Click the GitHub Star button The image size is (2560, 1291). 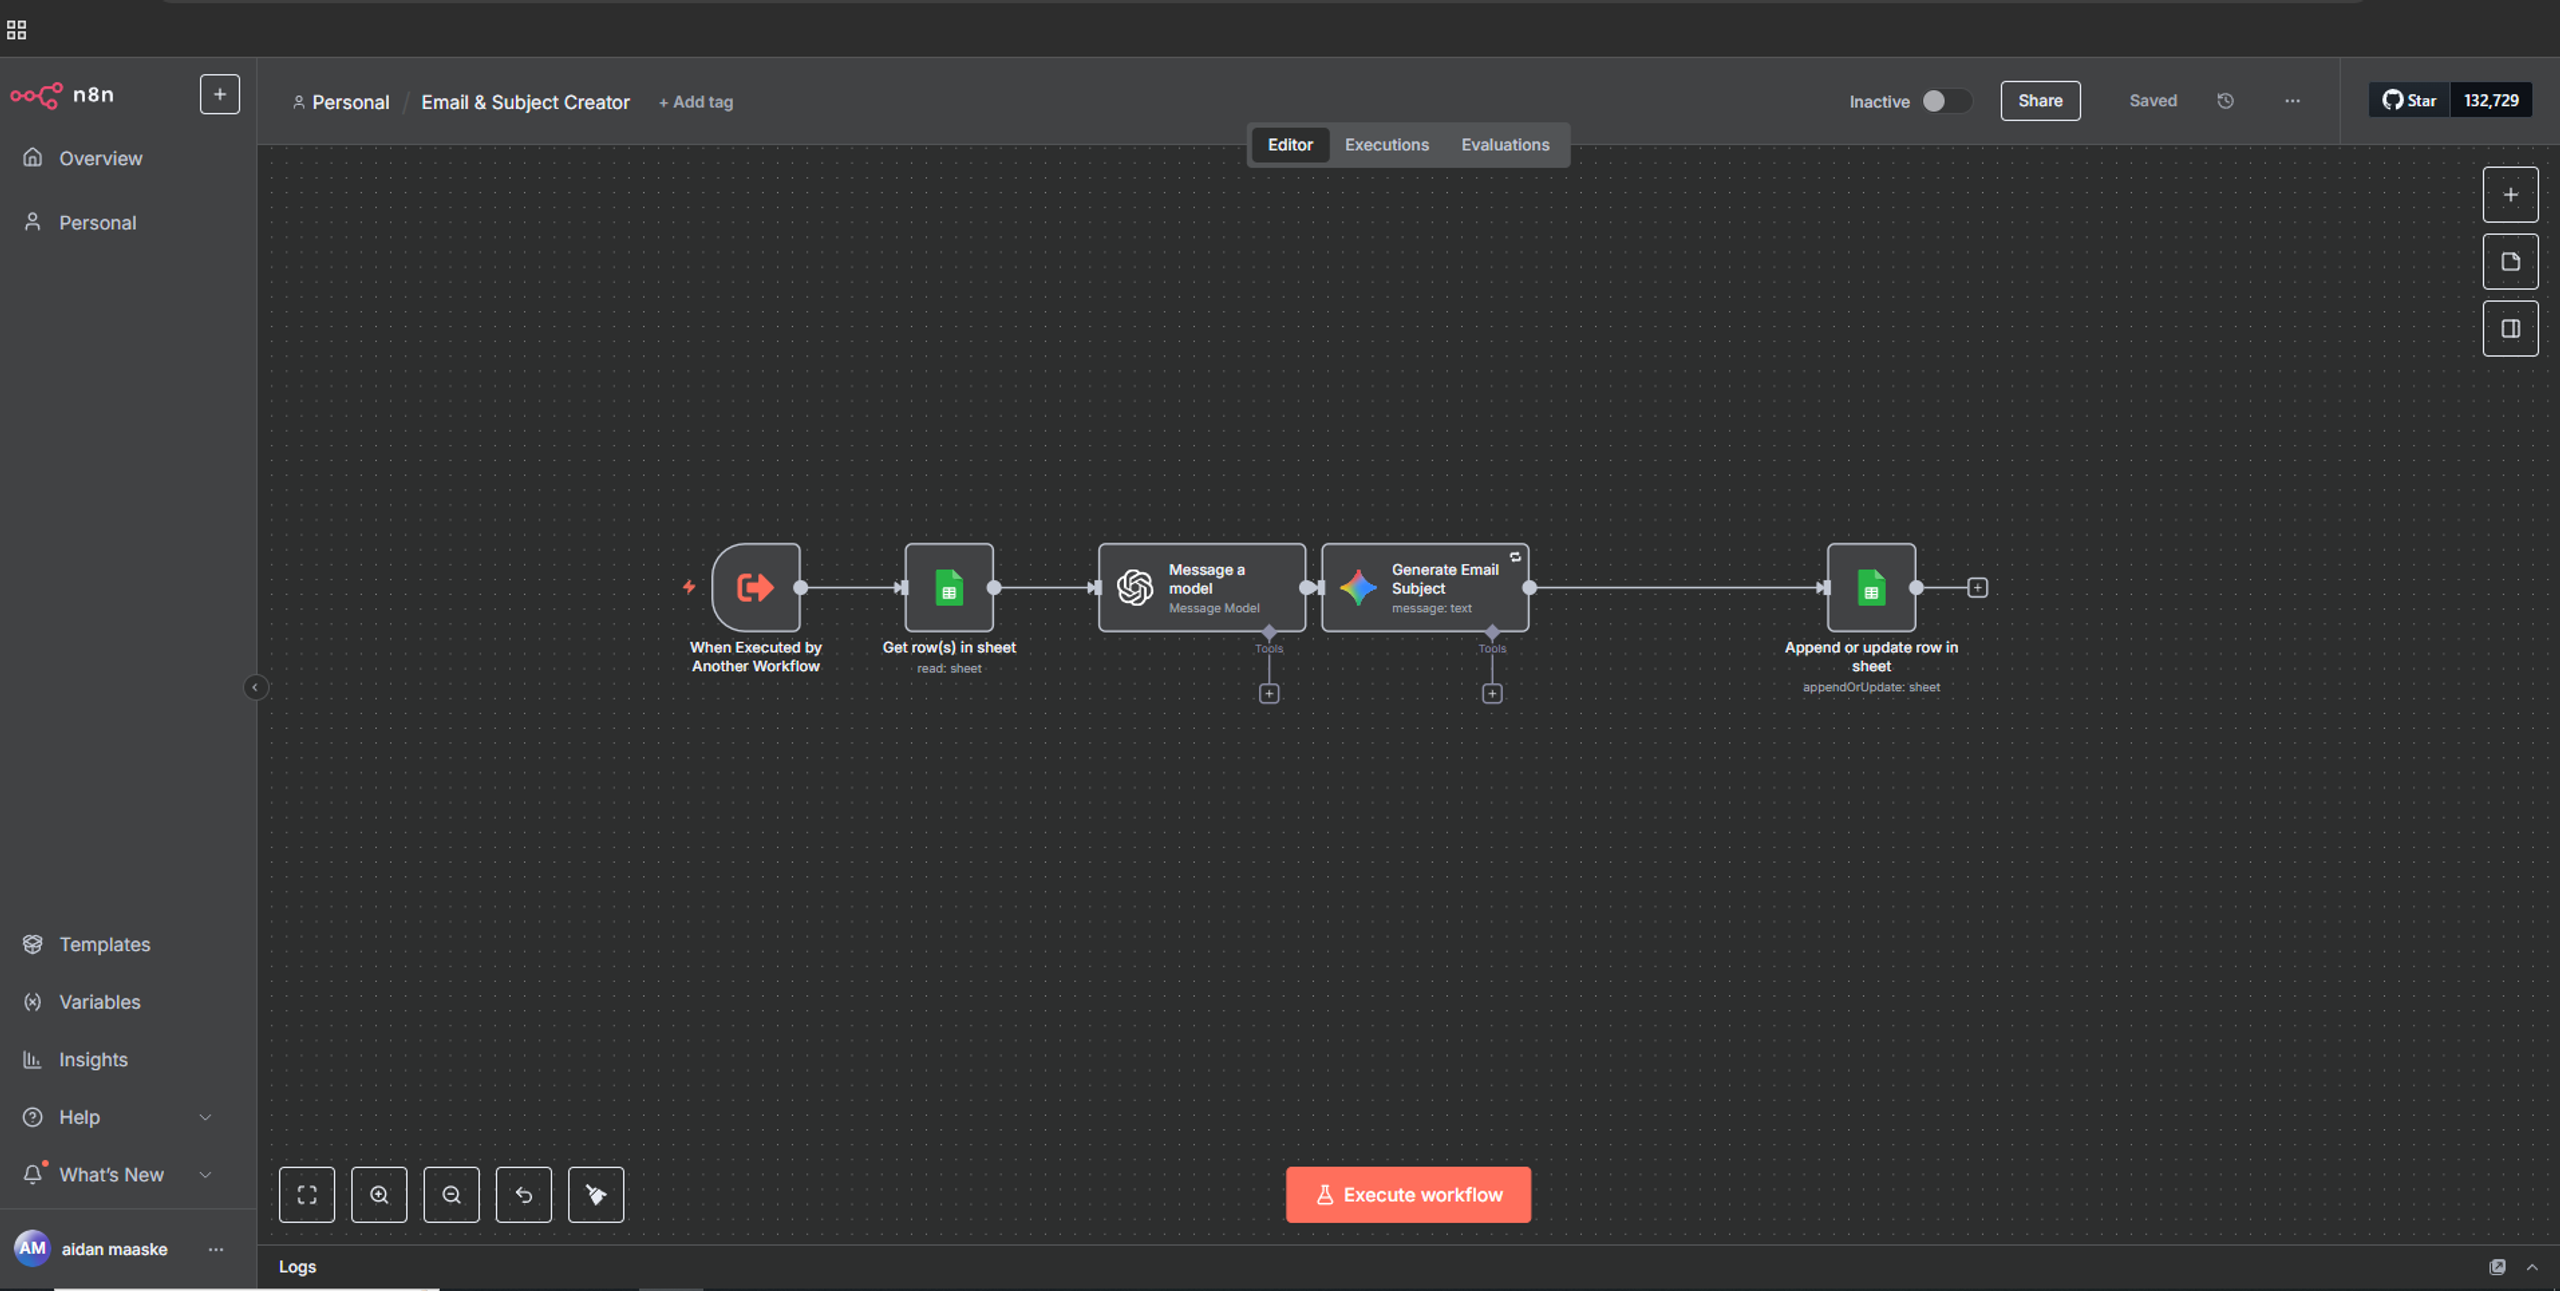click(2409, 101)
